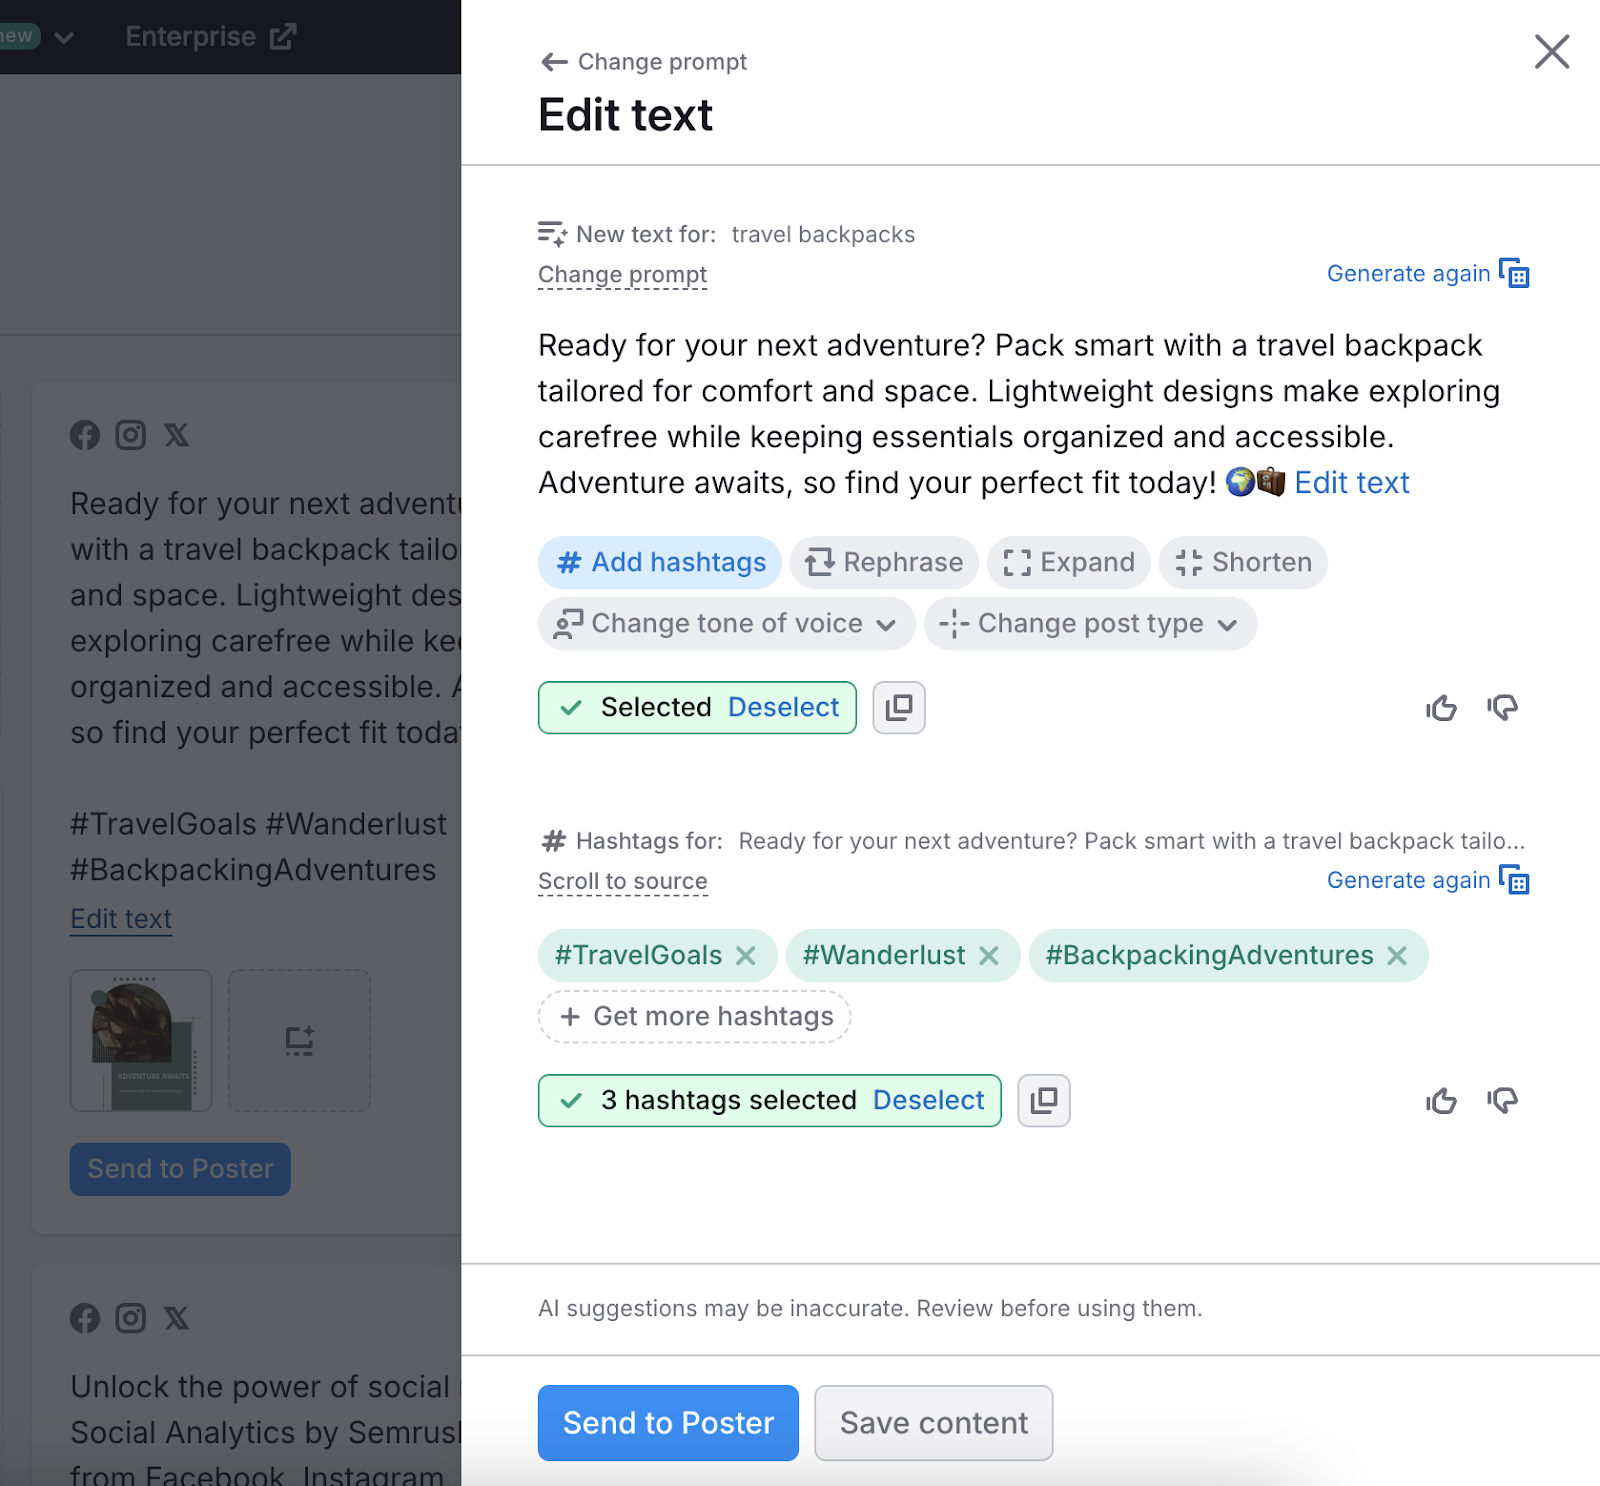The height and width of the screenshot is (1486, 1600).
Task: Open Add hashtags suggestion
Action: click(x=659, y=562)
